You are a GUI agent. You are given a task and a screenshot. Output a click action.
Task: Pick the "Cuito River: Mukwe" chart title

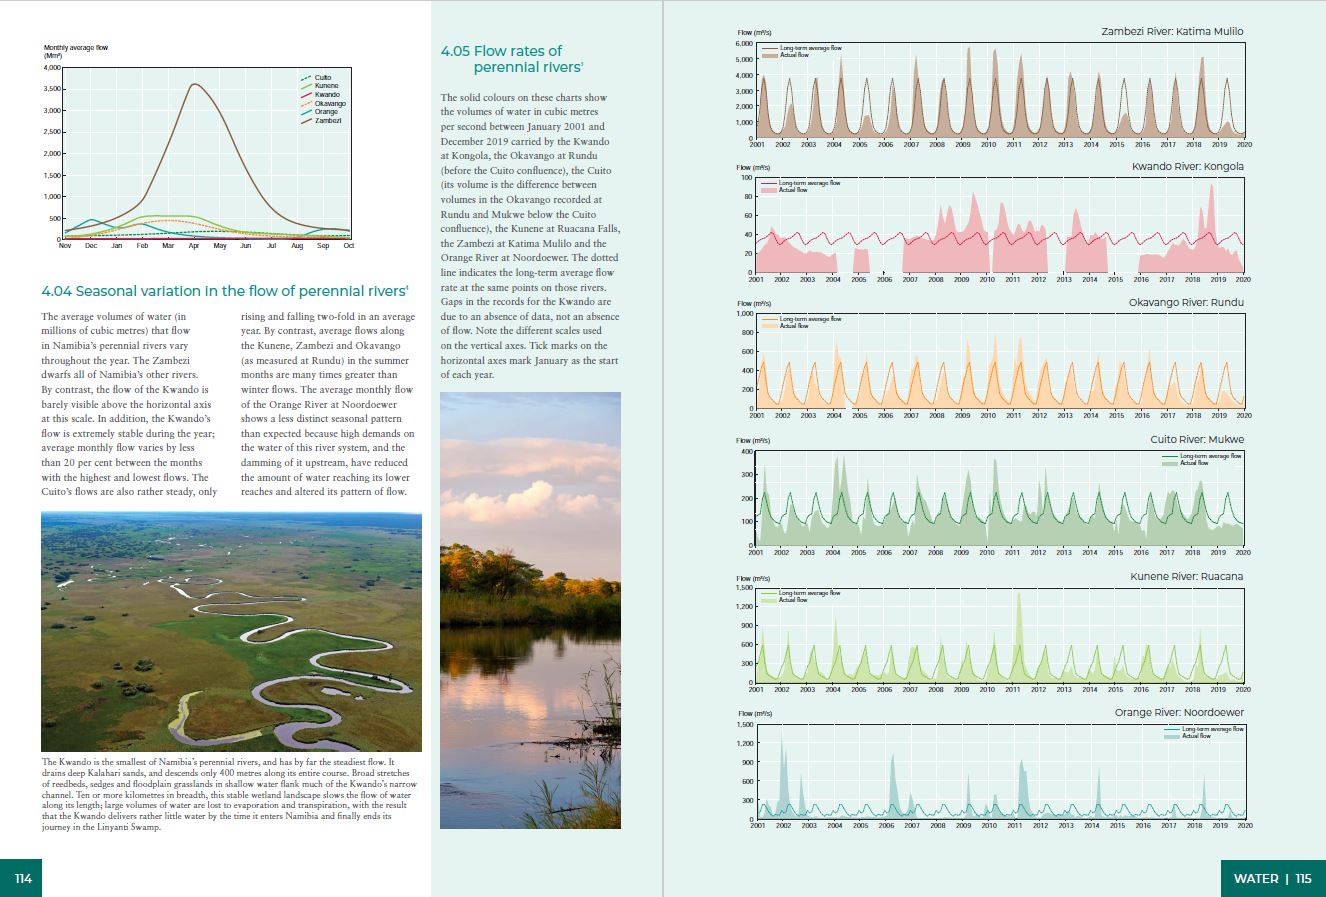pos(1197,439)
